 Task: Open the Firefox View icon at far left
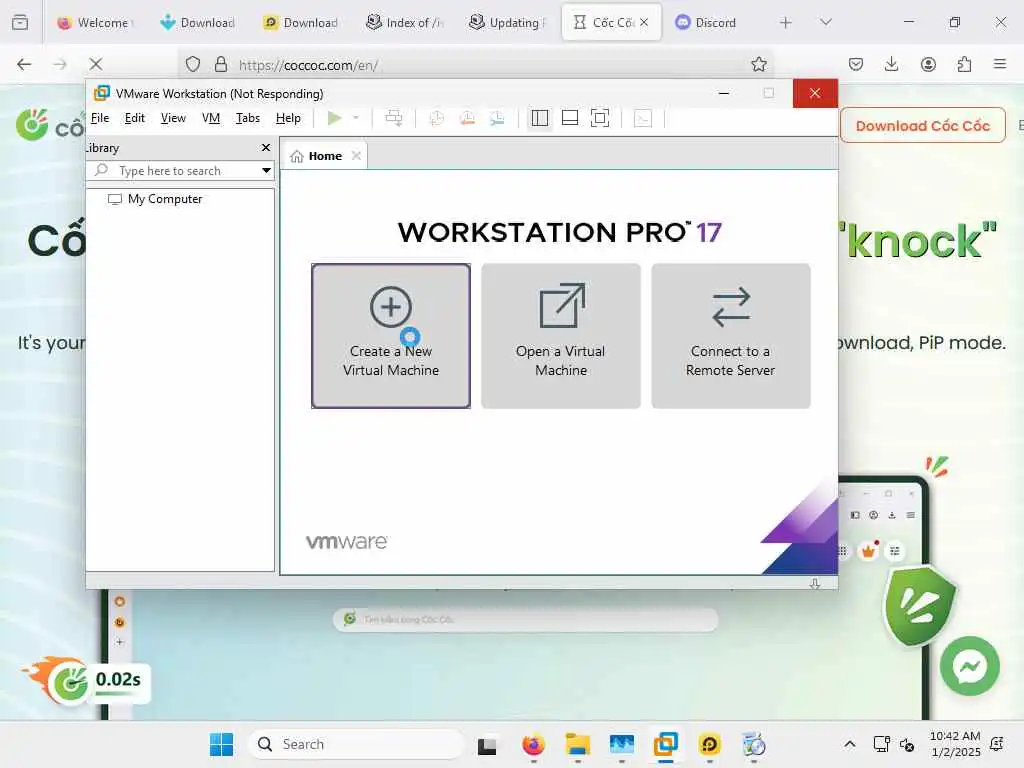pyautogui.click(x=20, y=22)
